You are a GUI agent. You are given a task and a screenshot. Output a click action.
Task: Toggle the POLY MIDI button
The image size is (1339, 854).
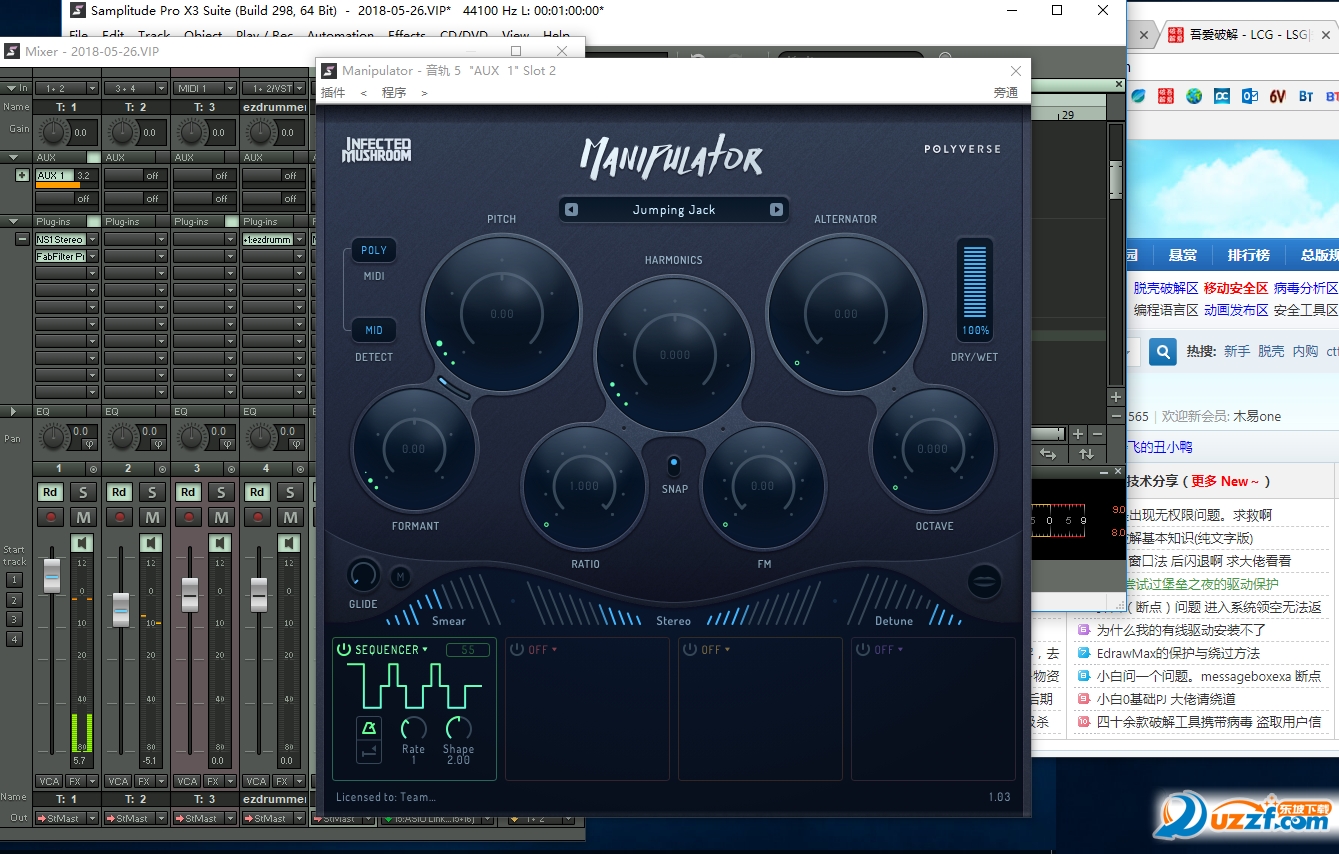(374, 250)
